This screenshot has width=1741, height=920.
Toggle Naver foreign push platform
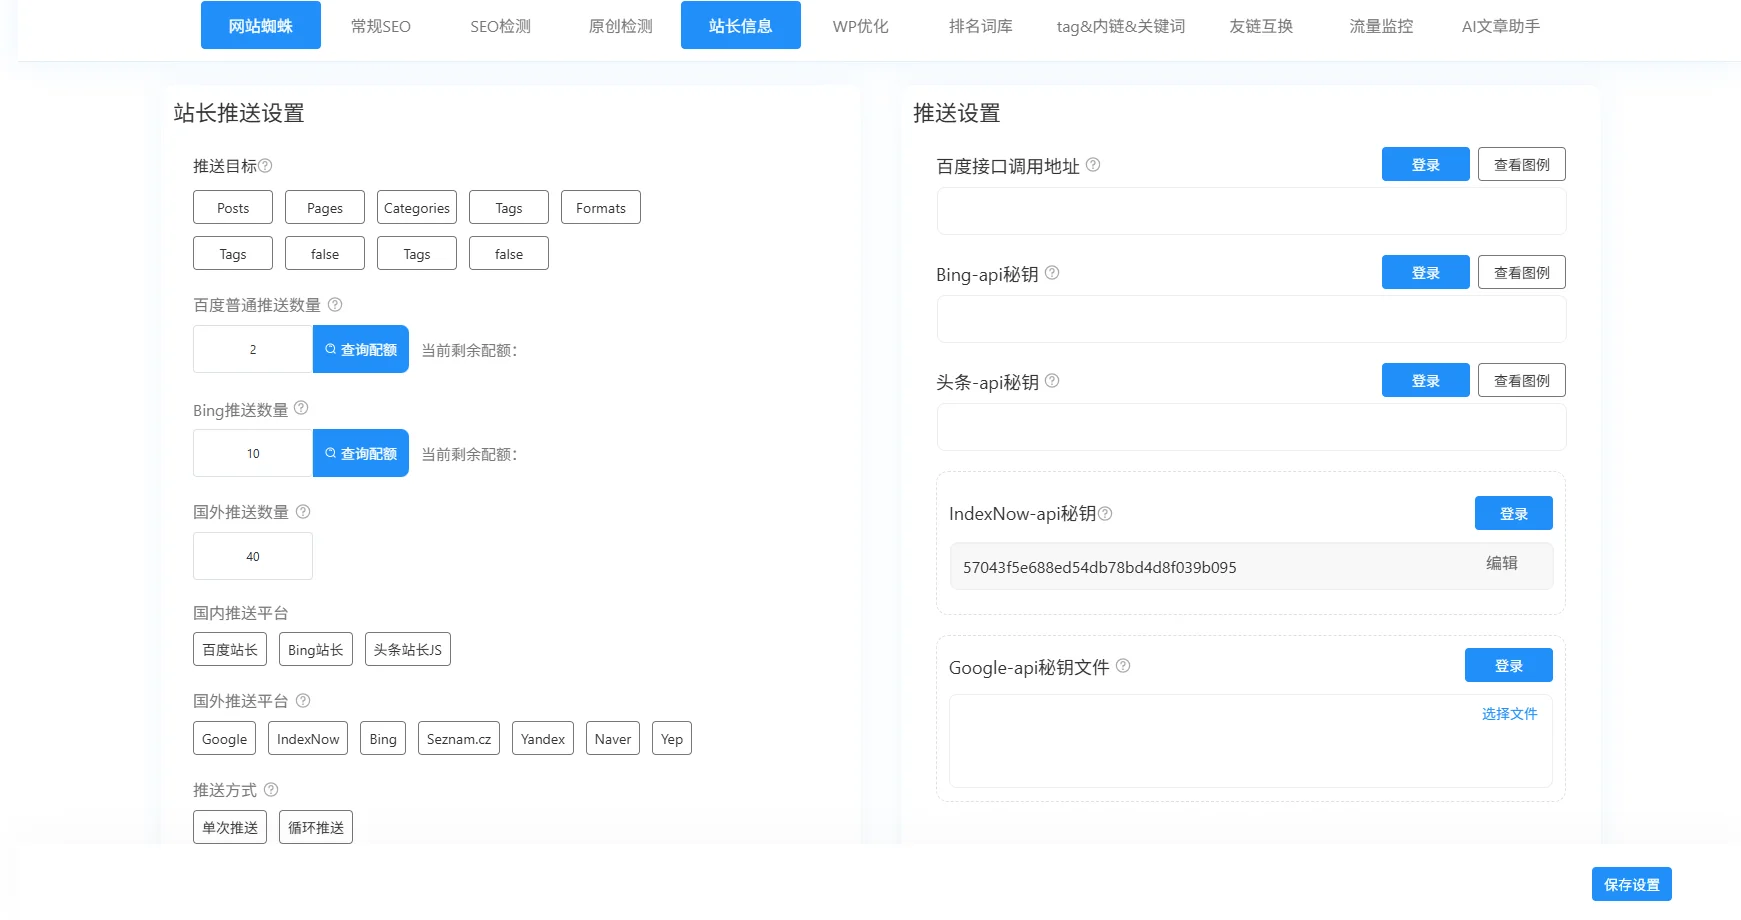point(613,738)
